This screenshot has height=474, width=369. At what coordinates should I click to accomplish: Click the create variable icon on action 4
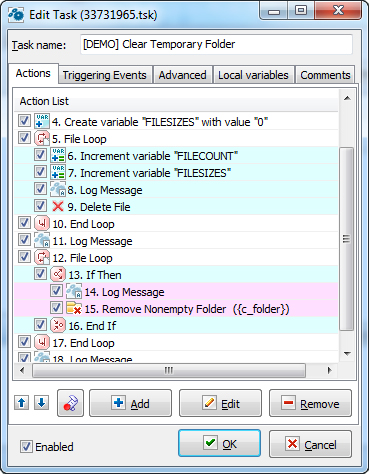pyautogui.click(x=42, y=121)
